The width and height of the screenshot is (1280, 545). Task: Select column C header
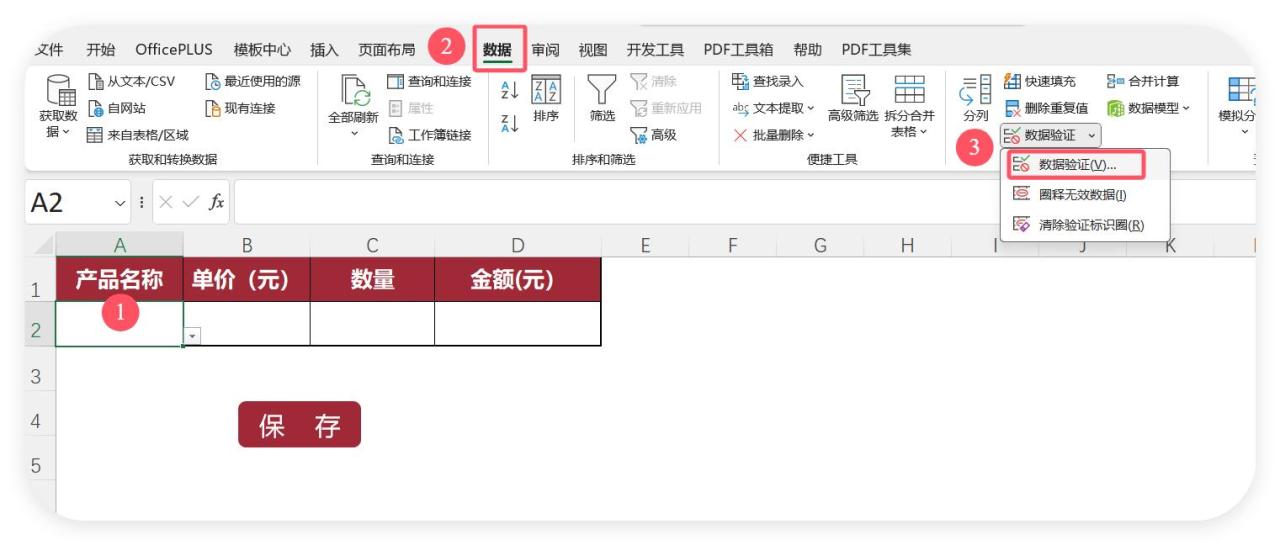(372, 244)
